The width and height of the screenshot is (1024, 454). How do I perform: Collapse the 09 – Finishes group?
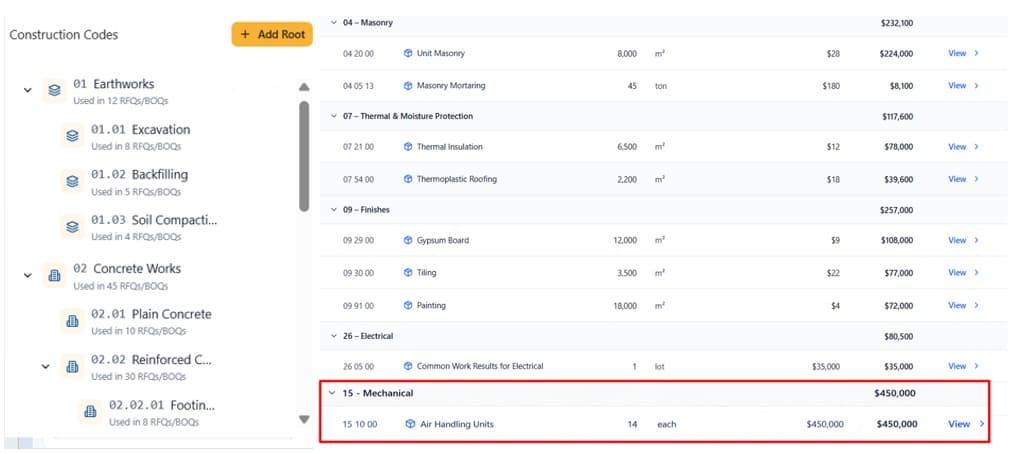[334, 210]
